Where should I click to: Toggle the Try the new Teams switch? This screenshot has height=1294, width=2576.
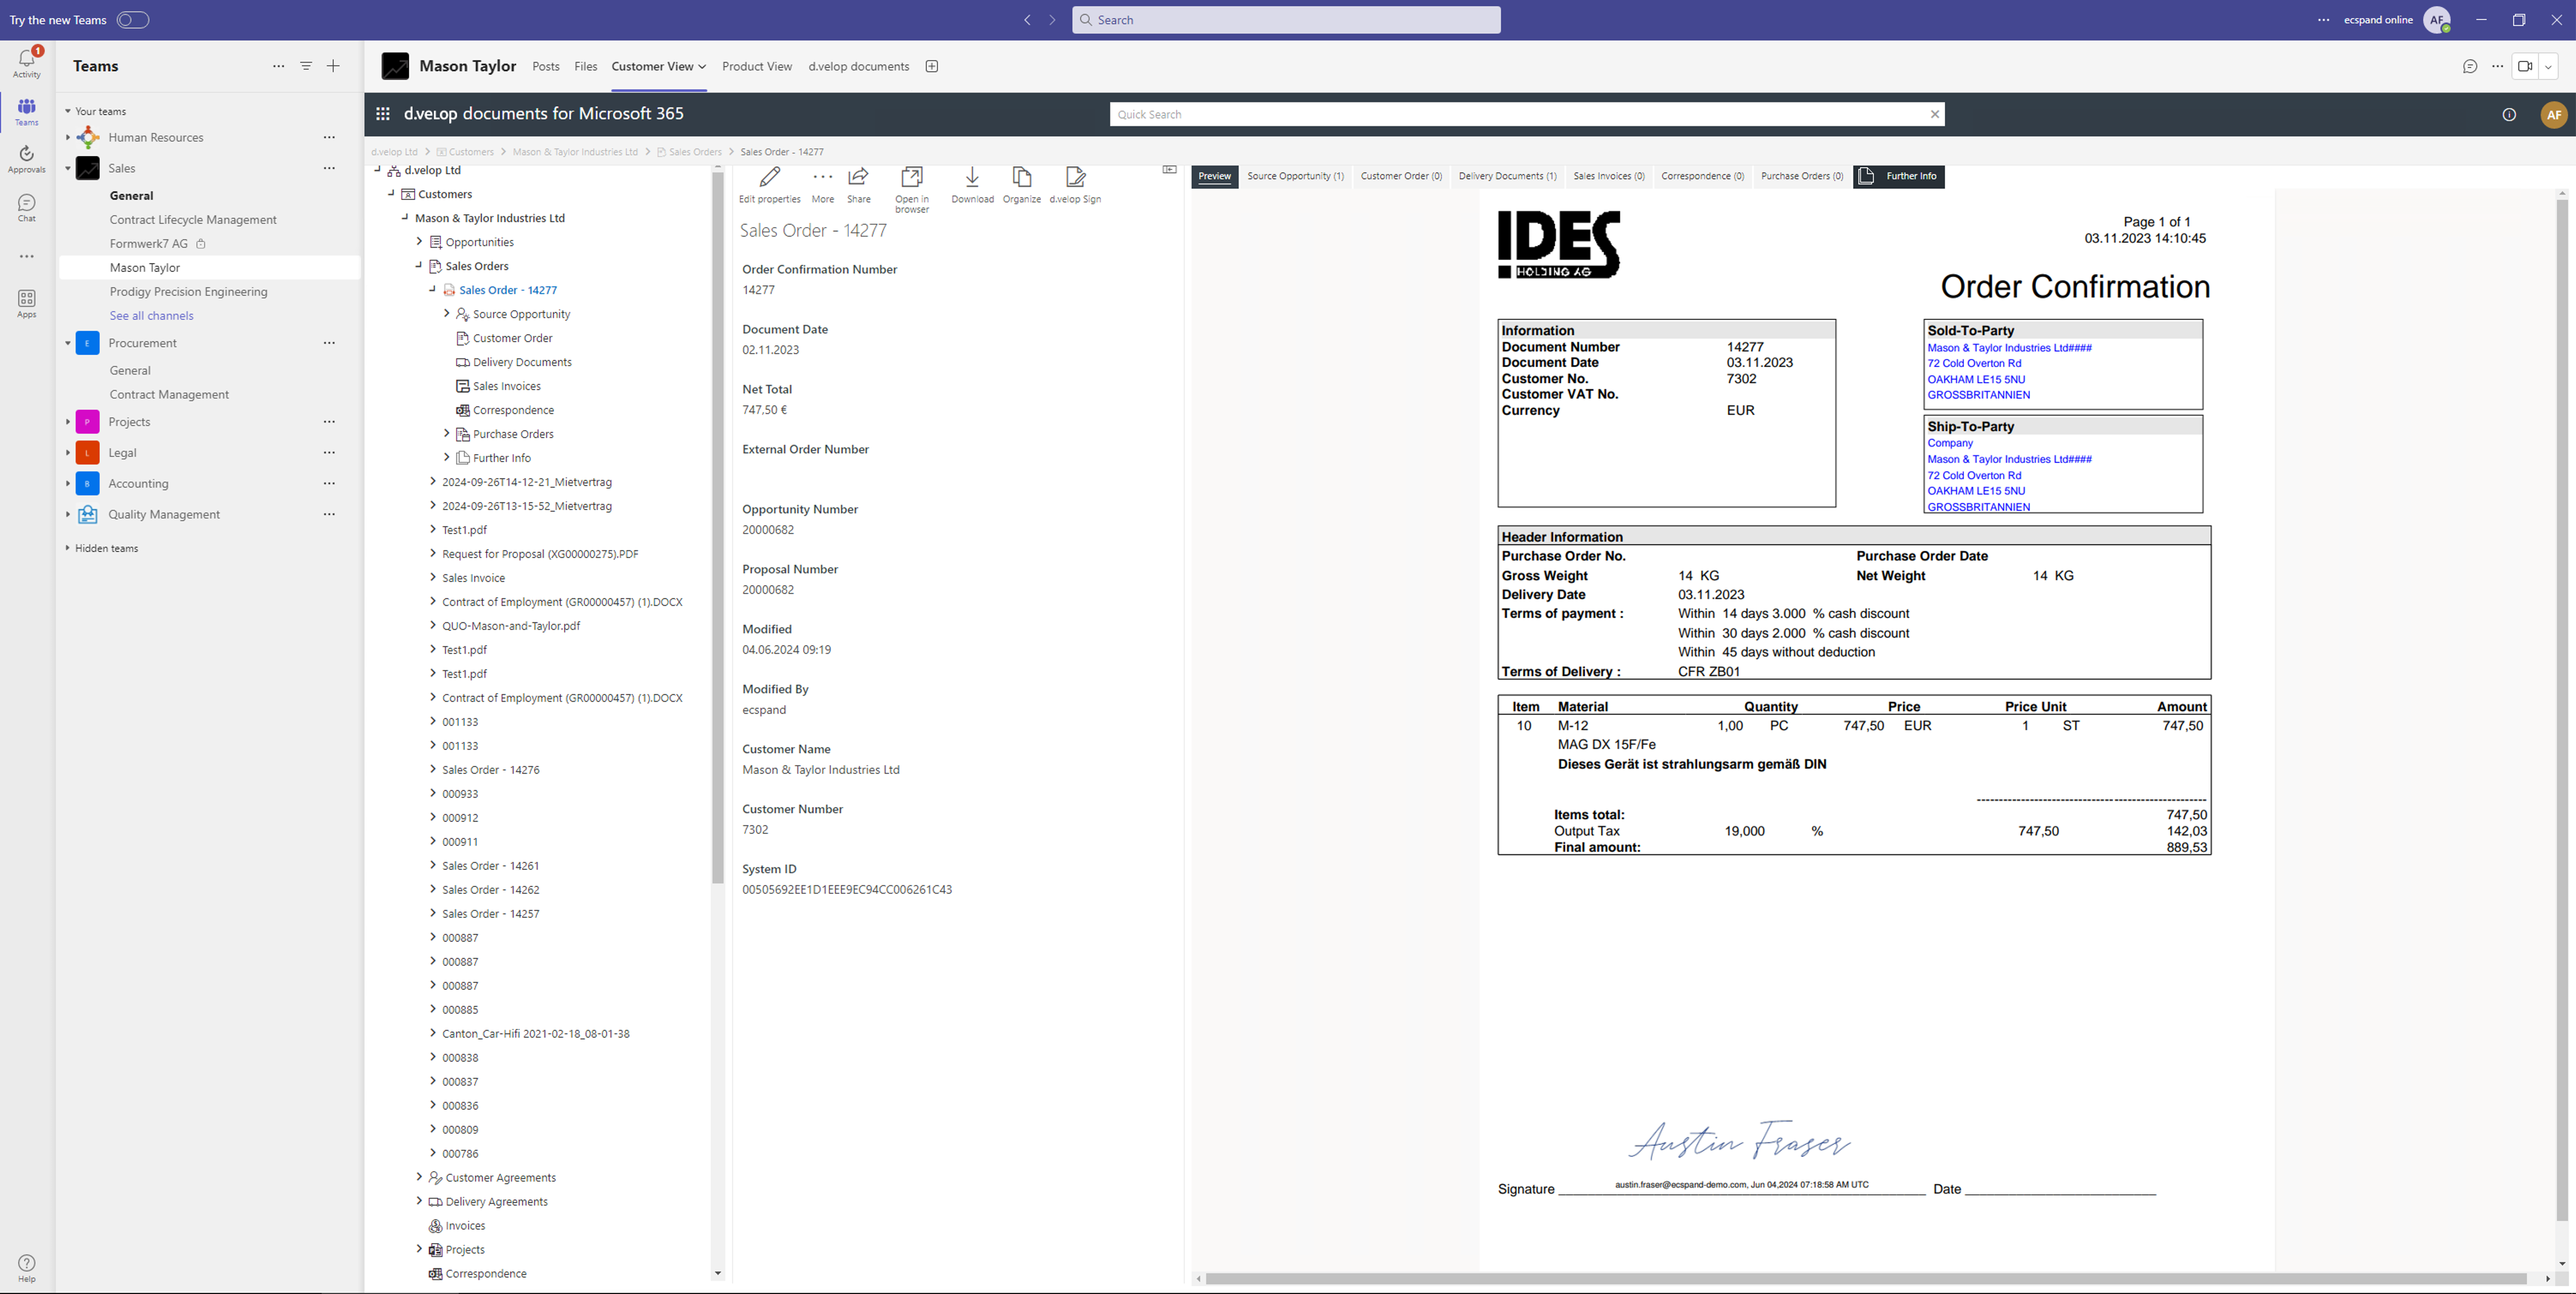coord(133,20)
